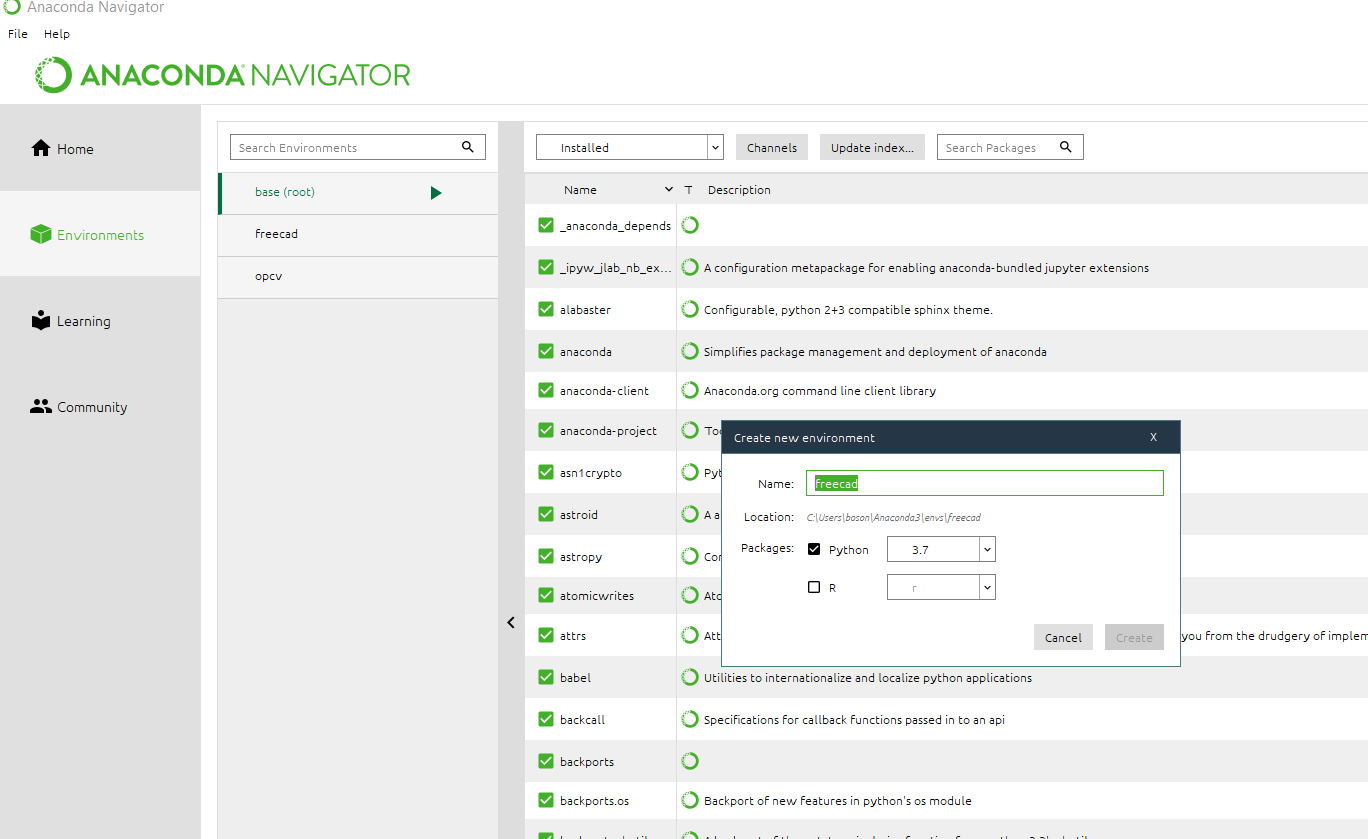Click the Anaconda Navigator logo

tap(222, 75)
